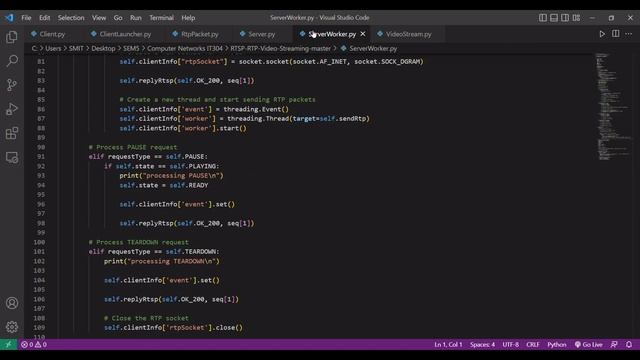The height and width of the screenshot is (360, 640).
Task: Open editor More Actions ellipsis
Action: (629, 34)
